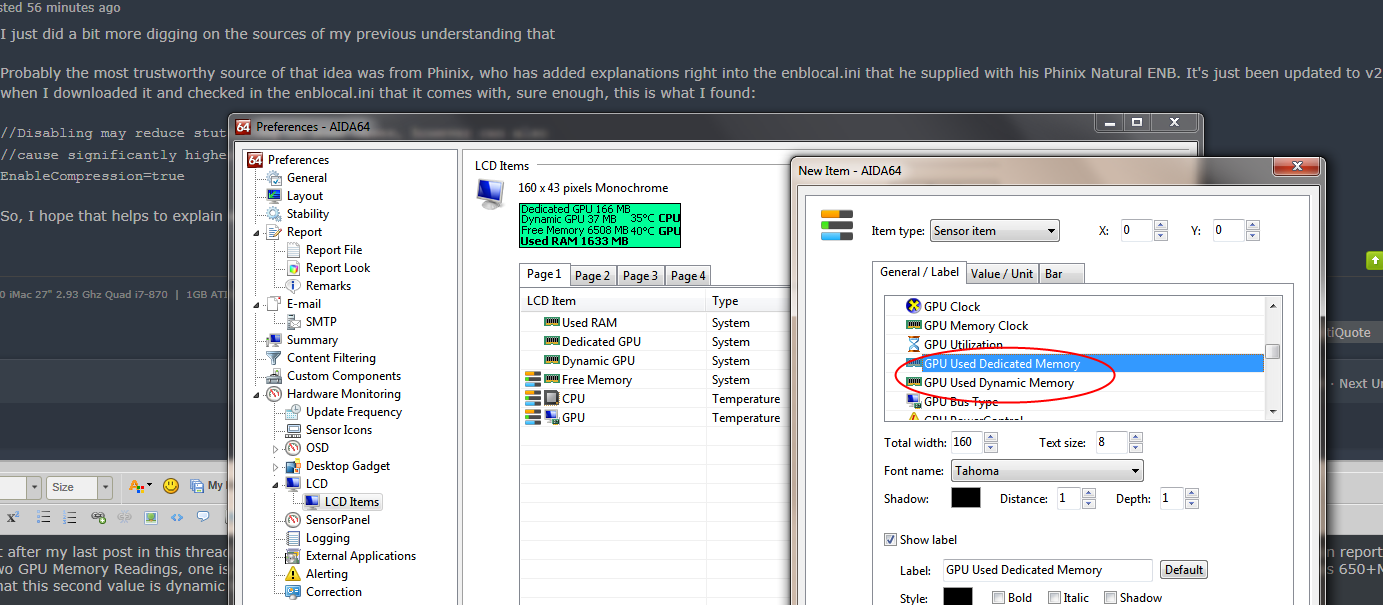
Task: Click the LCD Item column header
Action: (x=614, y=301)
